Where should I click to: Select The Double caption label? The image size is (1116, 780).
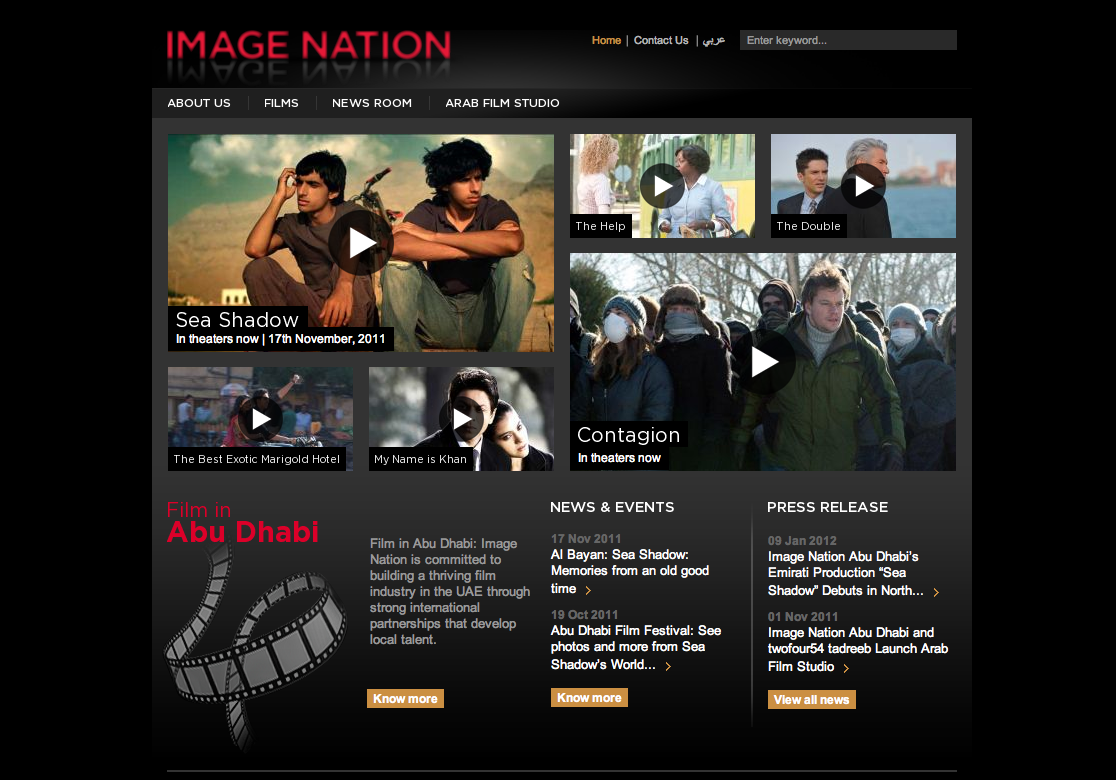tap(809, 226)
